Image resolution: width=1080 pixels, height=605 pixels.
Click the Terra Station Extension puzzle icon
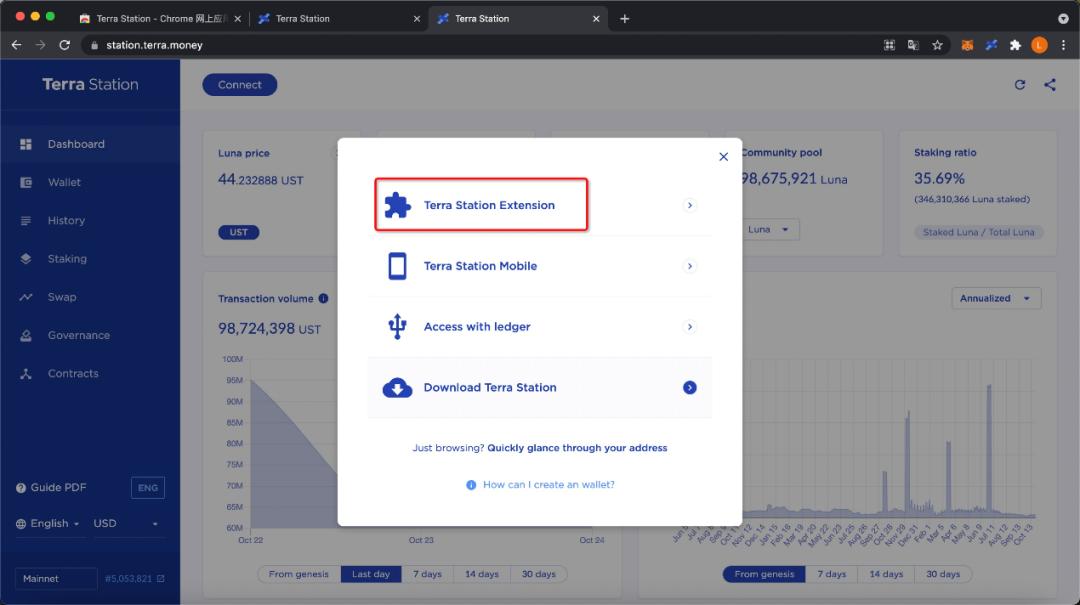click(x=397, y=205)
